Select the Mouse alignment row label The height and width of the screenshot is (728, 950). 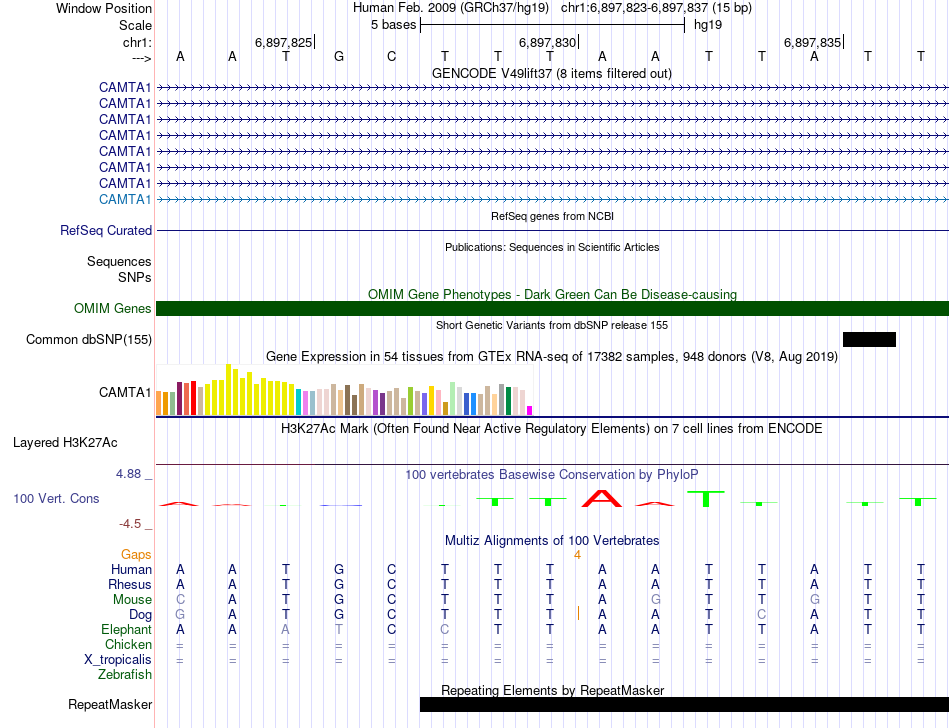(133, 599)
